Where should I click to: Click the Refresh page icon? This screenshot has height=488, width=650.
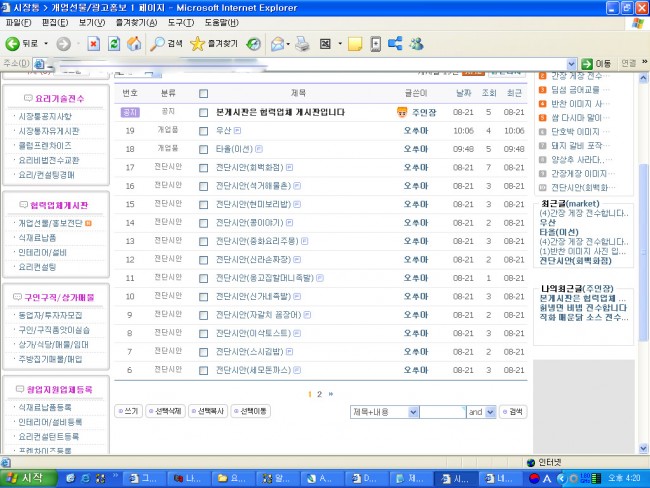[113, 44]
